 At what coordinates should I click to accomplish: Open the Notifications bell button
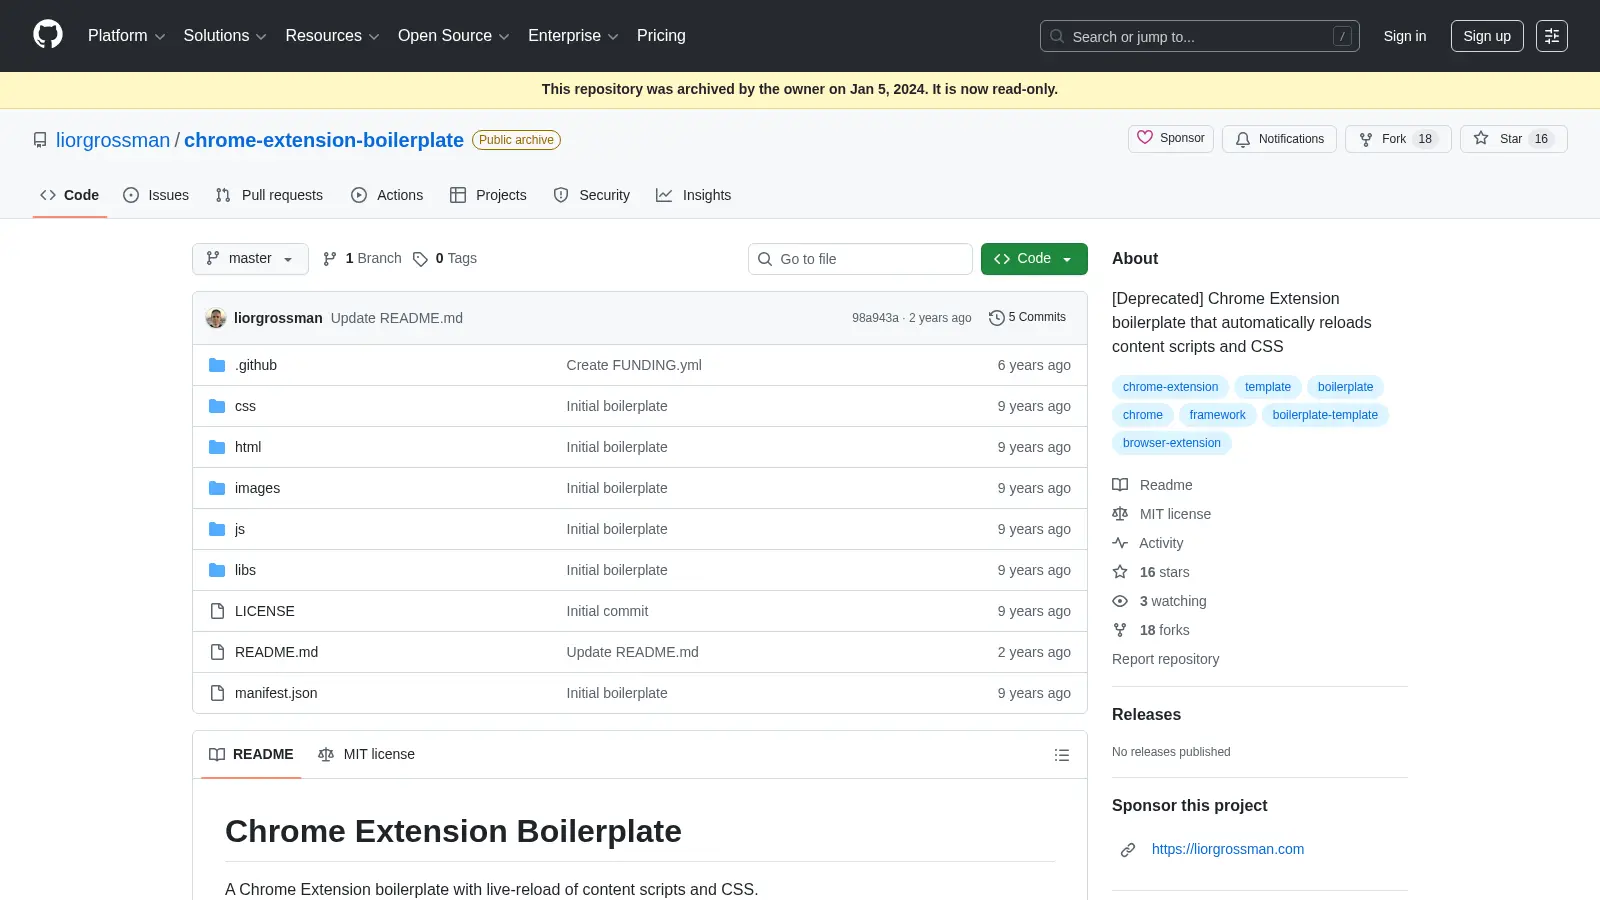click(x=1279, y=139)
